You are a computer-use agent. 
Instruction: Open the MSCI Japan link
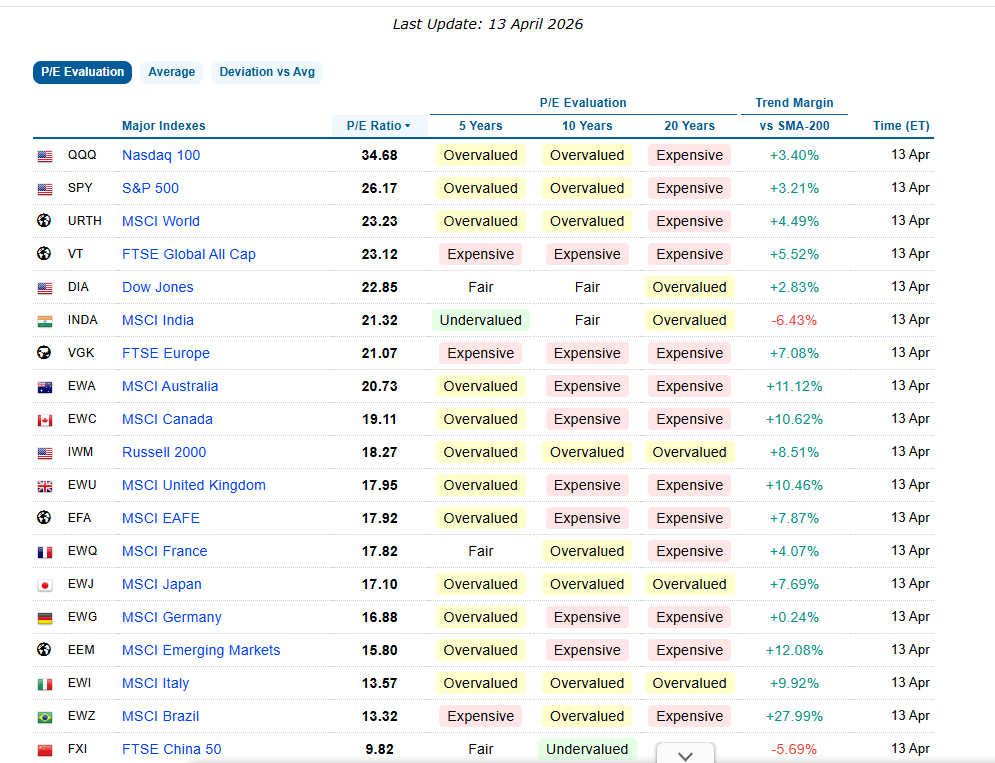pyautogui.click(x=162, y=584)
